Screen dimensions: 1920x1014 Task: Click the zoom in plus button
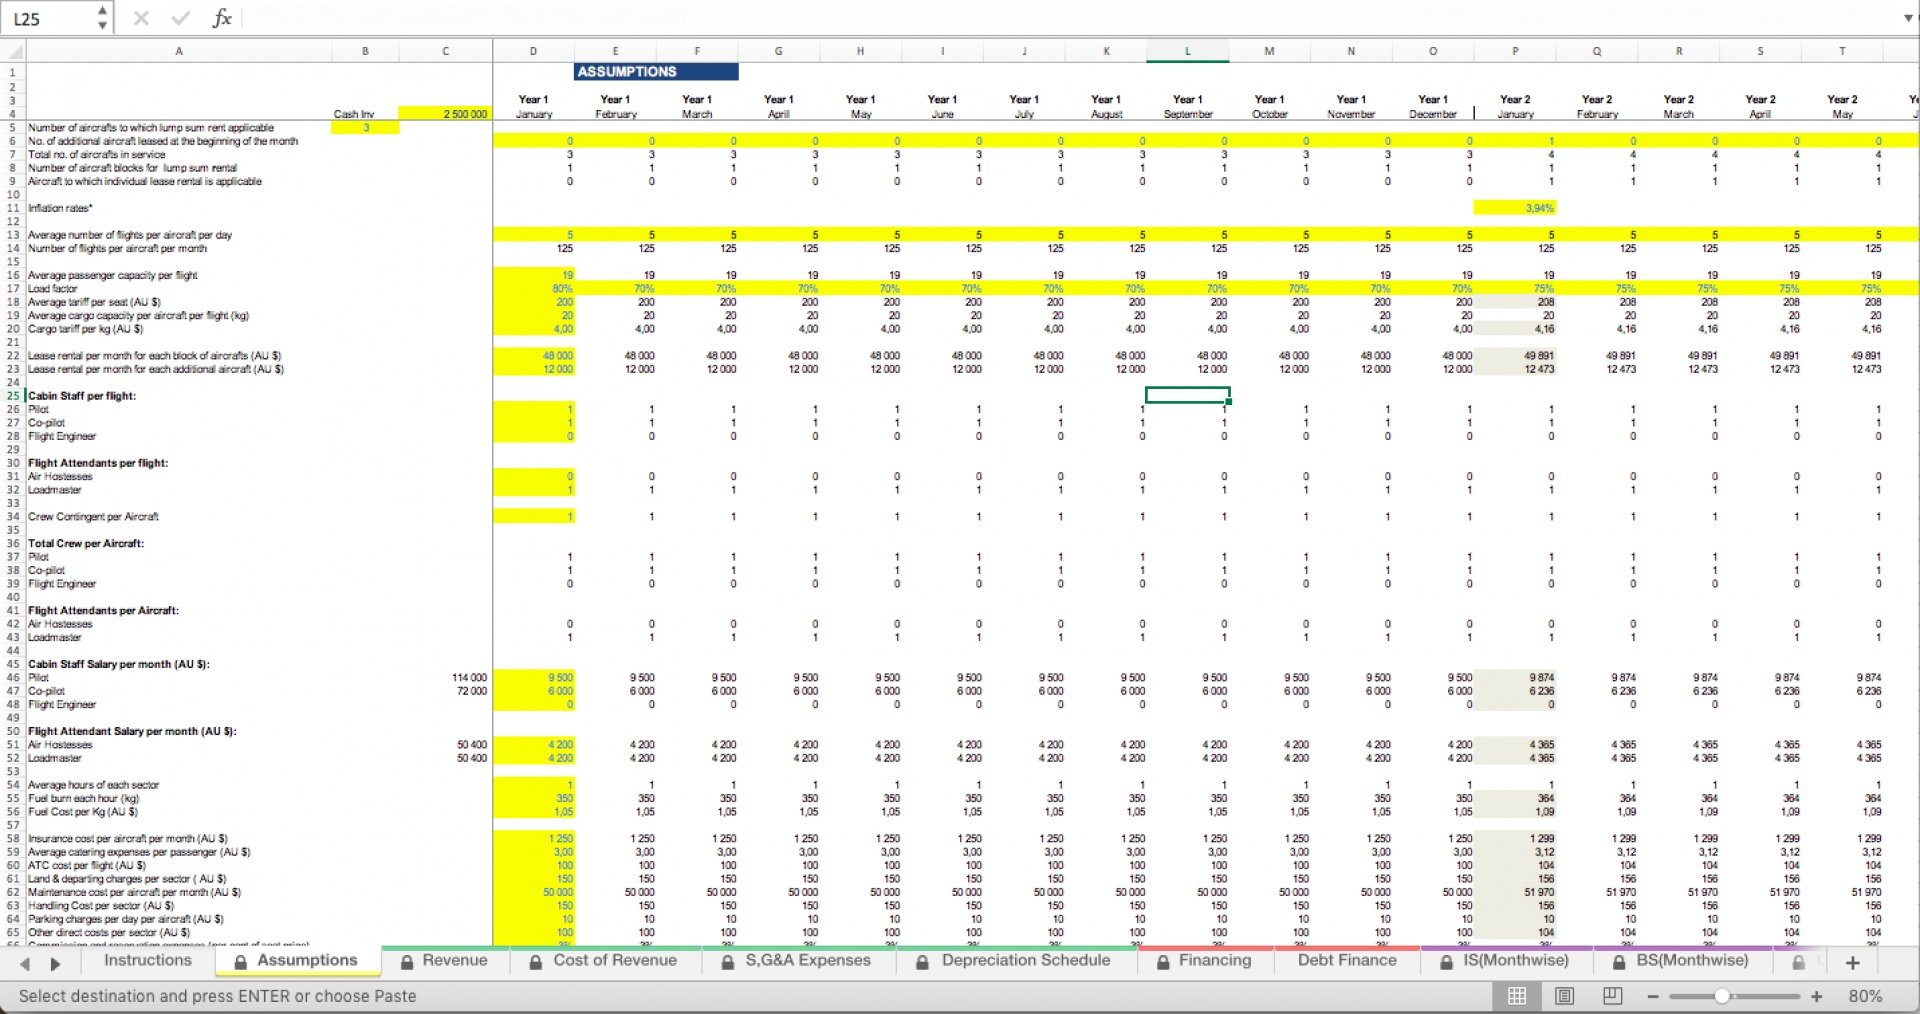coord(1816,996)
